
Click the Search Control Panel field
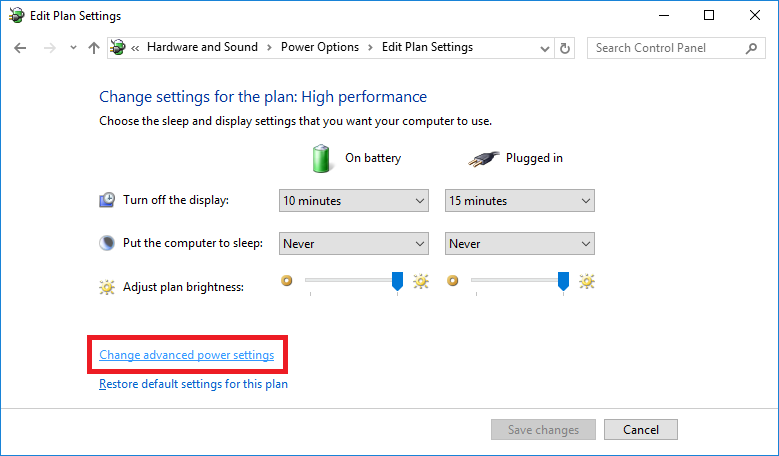[x=667, y=48]
